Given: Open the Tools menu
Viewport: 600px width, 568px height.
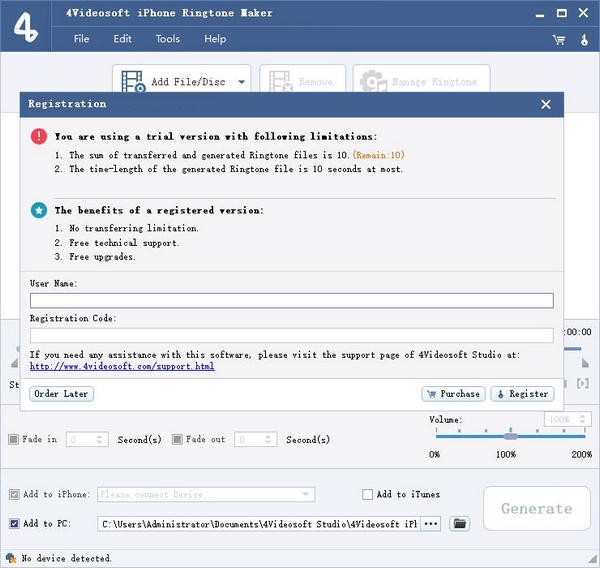Looking at the screenshot, I should pos(168,39).
